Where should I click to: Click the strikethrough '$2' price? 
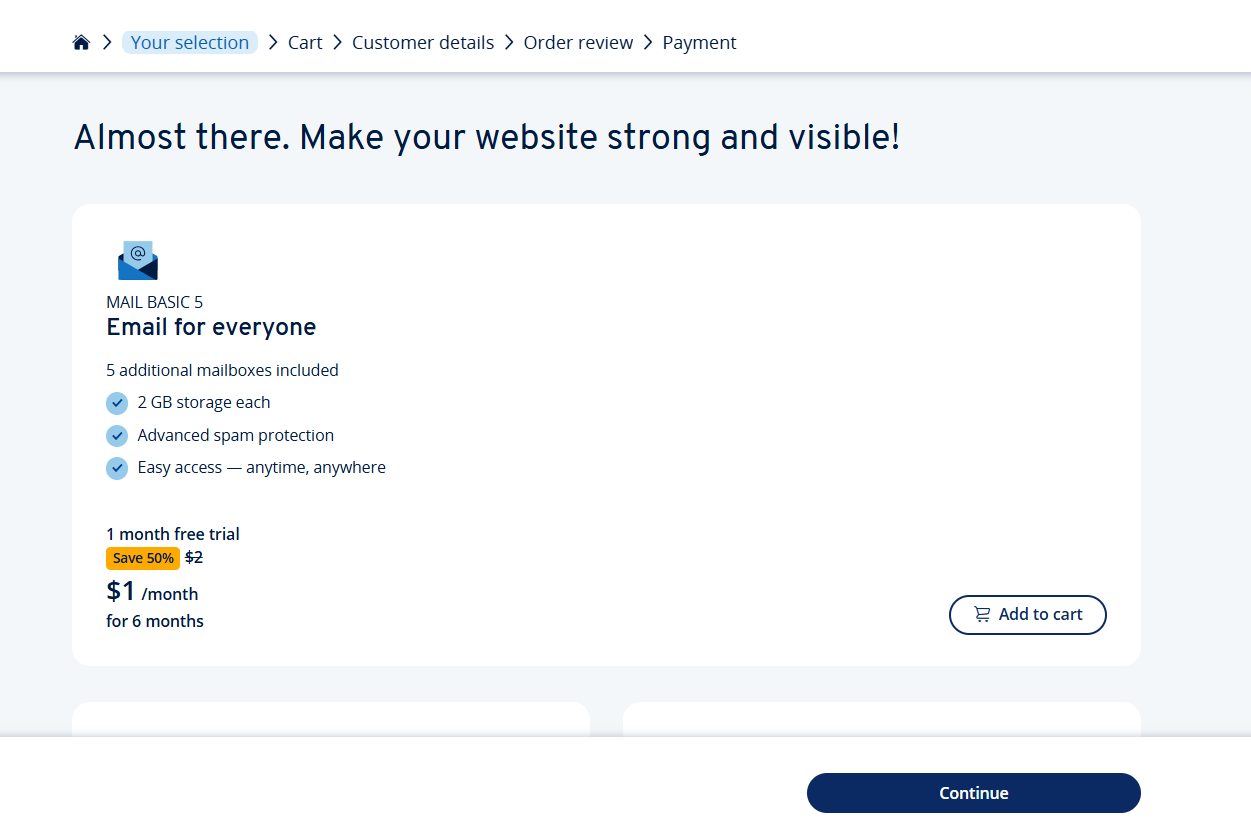coord(194,558)
